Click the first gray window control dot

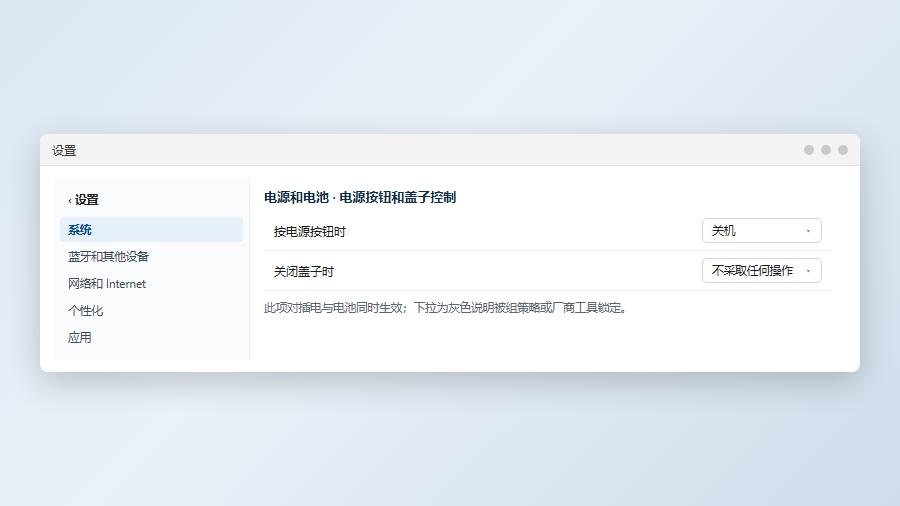[x=809, y=150]
